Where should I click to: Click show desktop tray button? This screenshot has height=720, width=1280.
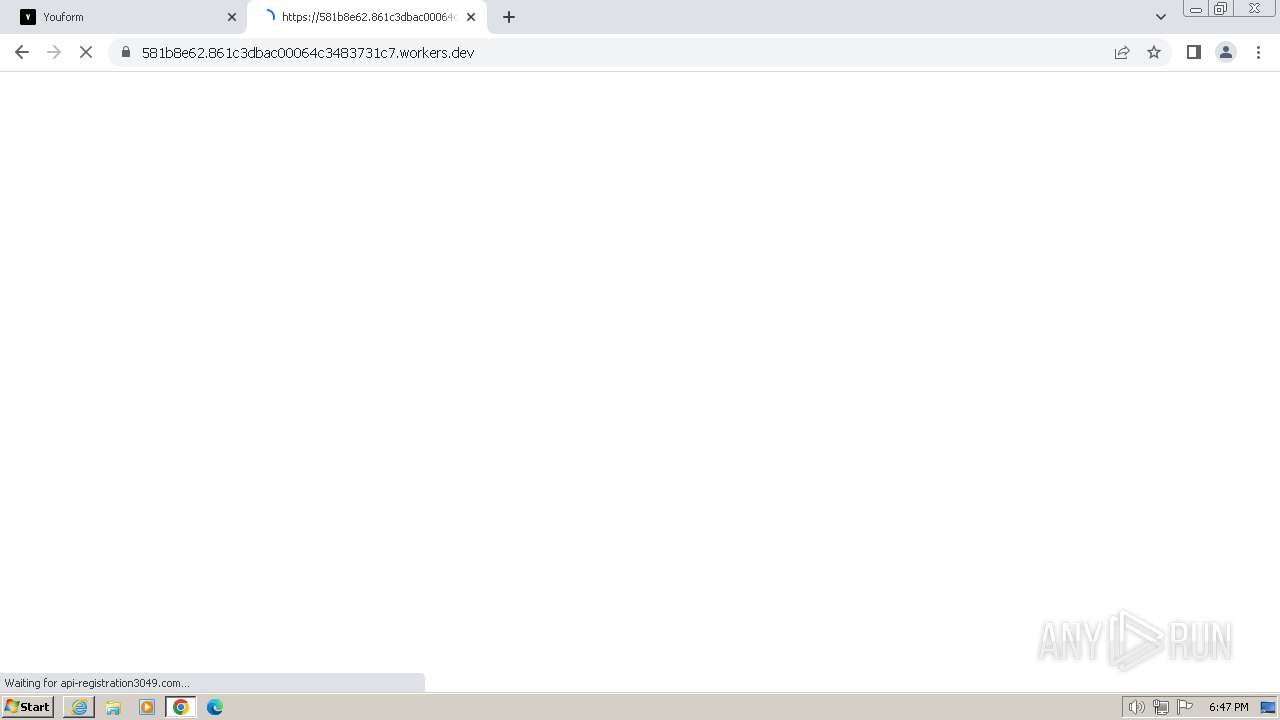coord(1268,707)
